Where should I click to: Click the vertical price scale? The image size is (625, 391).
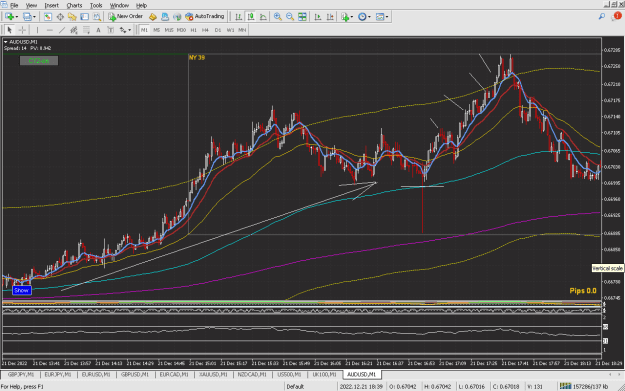coord(612,175)
